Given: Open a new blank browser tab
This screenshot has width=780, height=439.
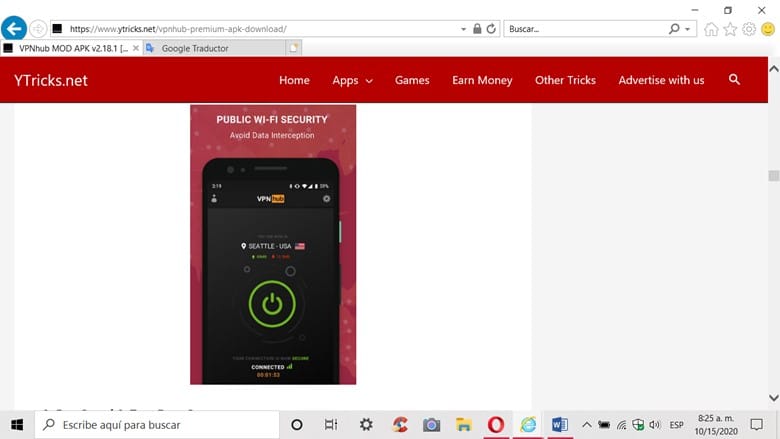Looking at the screenshot, I should (293, 48).
